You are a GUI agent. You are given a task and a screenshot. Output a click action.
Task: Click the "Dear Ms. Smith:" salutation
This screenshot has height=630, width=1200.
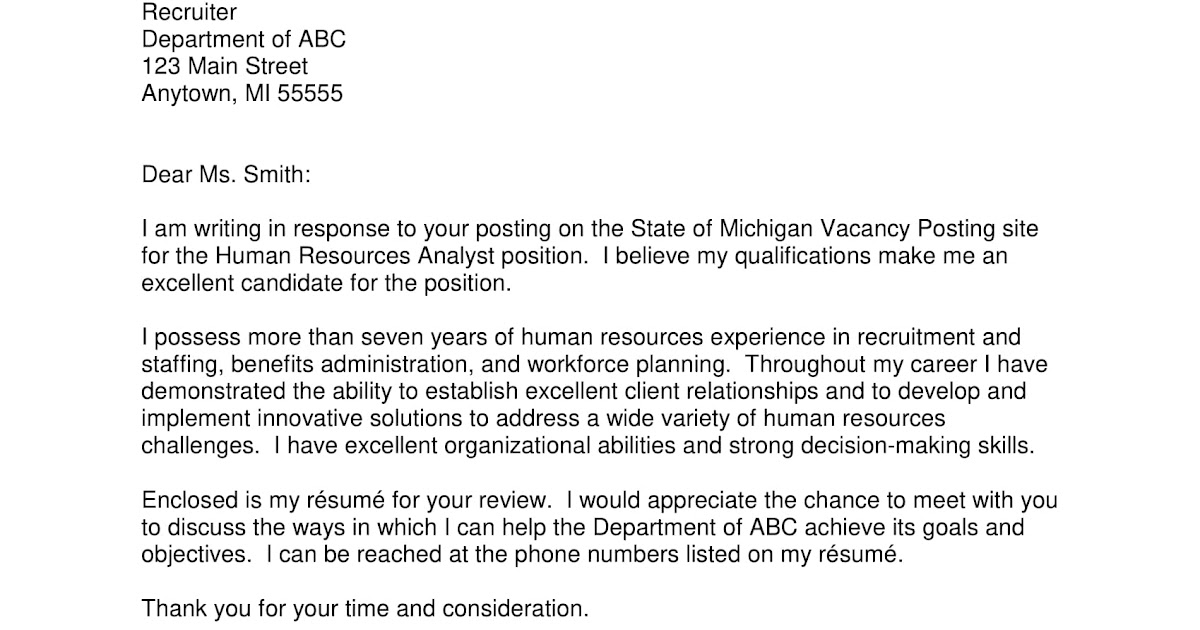click(226, 175)
